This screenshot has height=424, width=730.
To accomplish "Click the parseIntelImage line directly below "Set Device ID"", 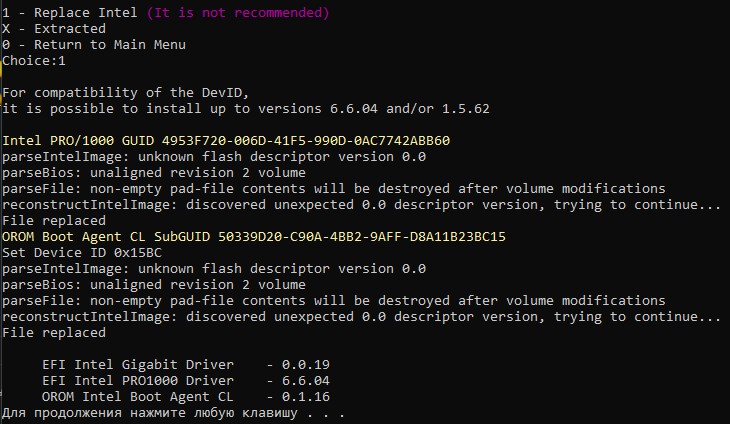I will click(214, 269).
